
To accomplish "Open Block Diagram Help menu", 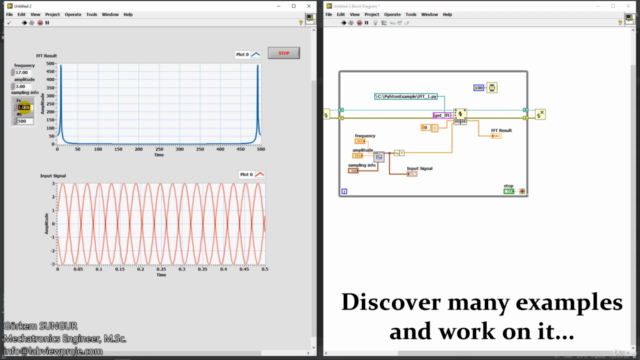I will point(447,14).
